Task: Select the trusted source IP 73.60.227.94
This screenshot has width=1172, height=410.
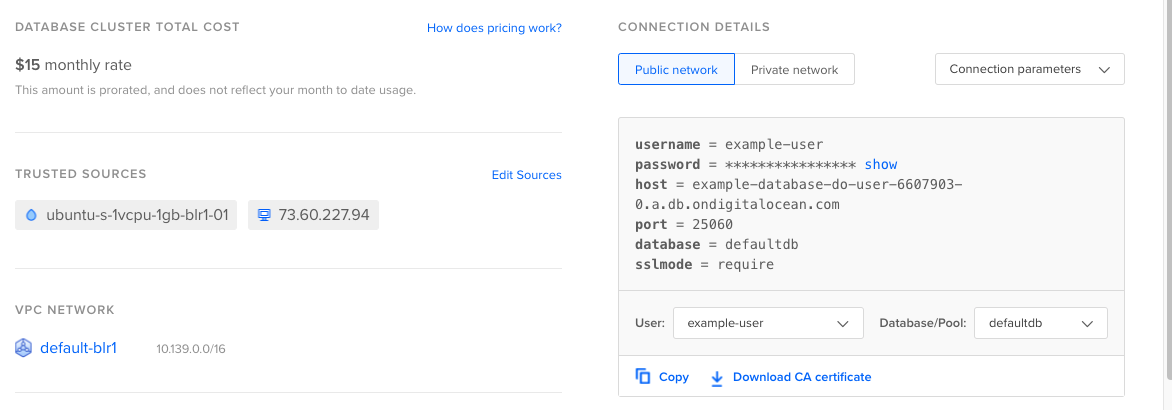Action: [313, 215]
